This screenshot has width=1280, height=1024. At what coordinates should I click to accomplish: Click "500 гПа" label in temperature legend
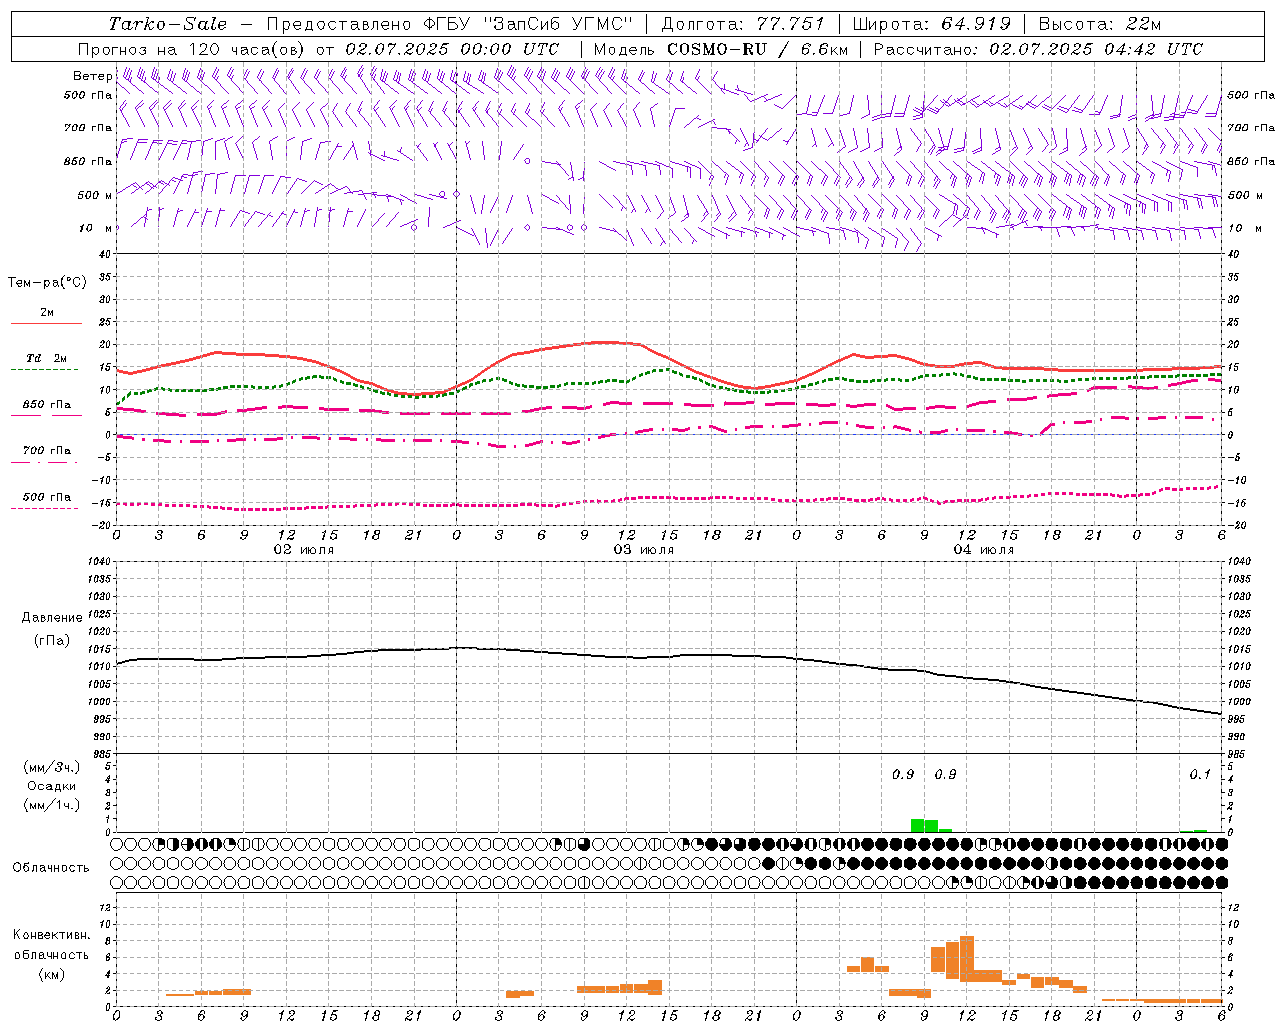(47, 497)
